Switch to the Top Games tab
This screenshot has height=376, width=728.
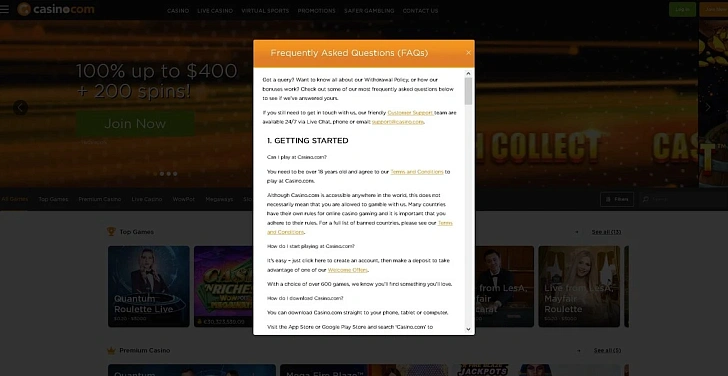click(x=53, y=199)
